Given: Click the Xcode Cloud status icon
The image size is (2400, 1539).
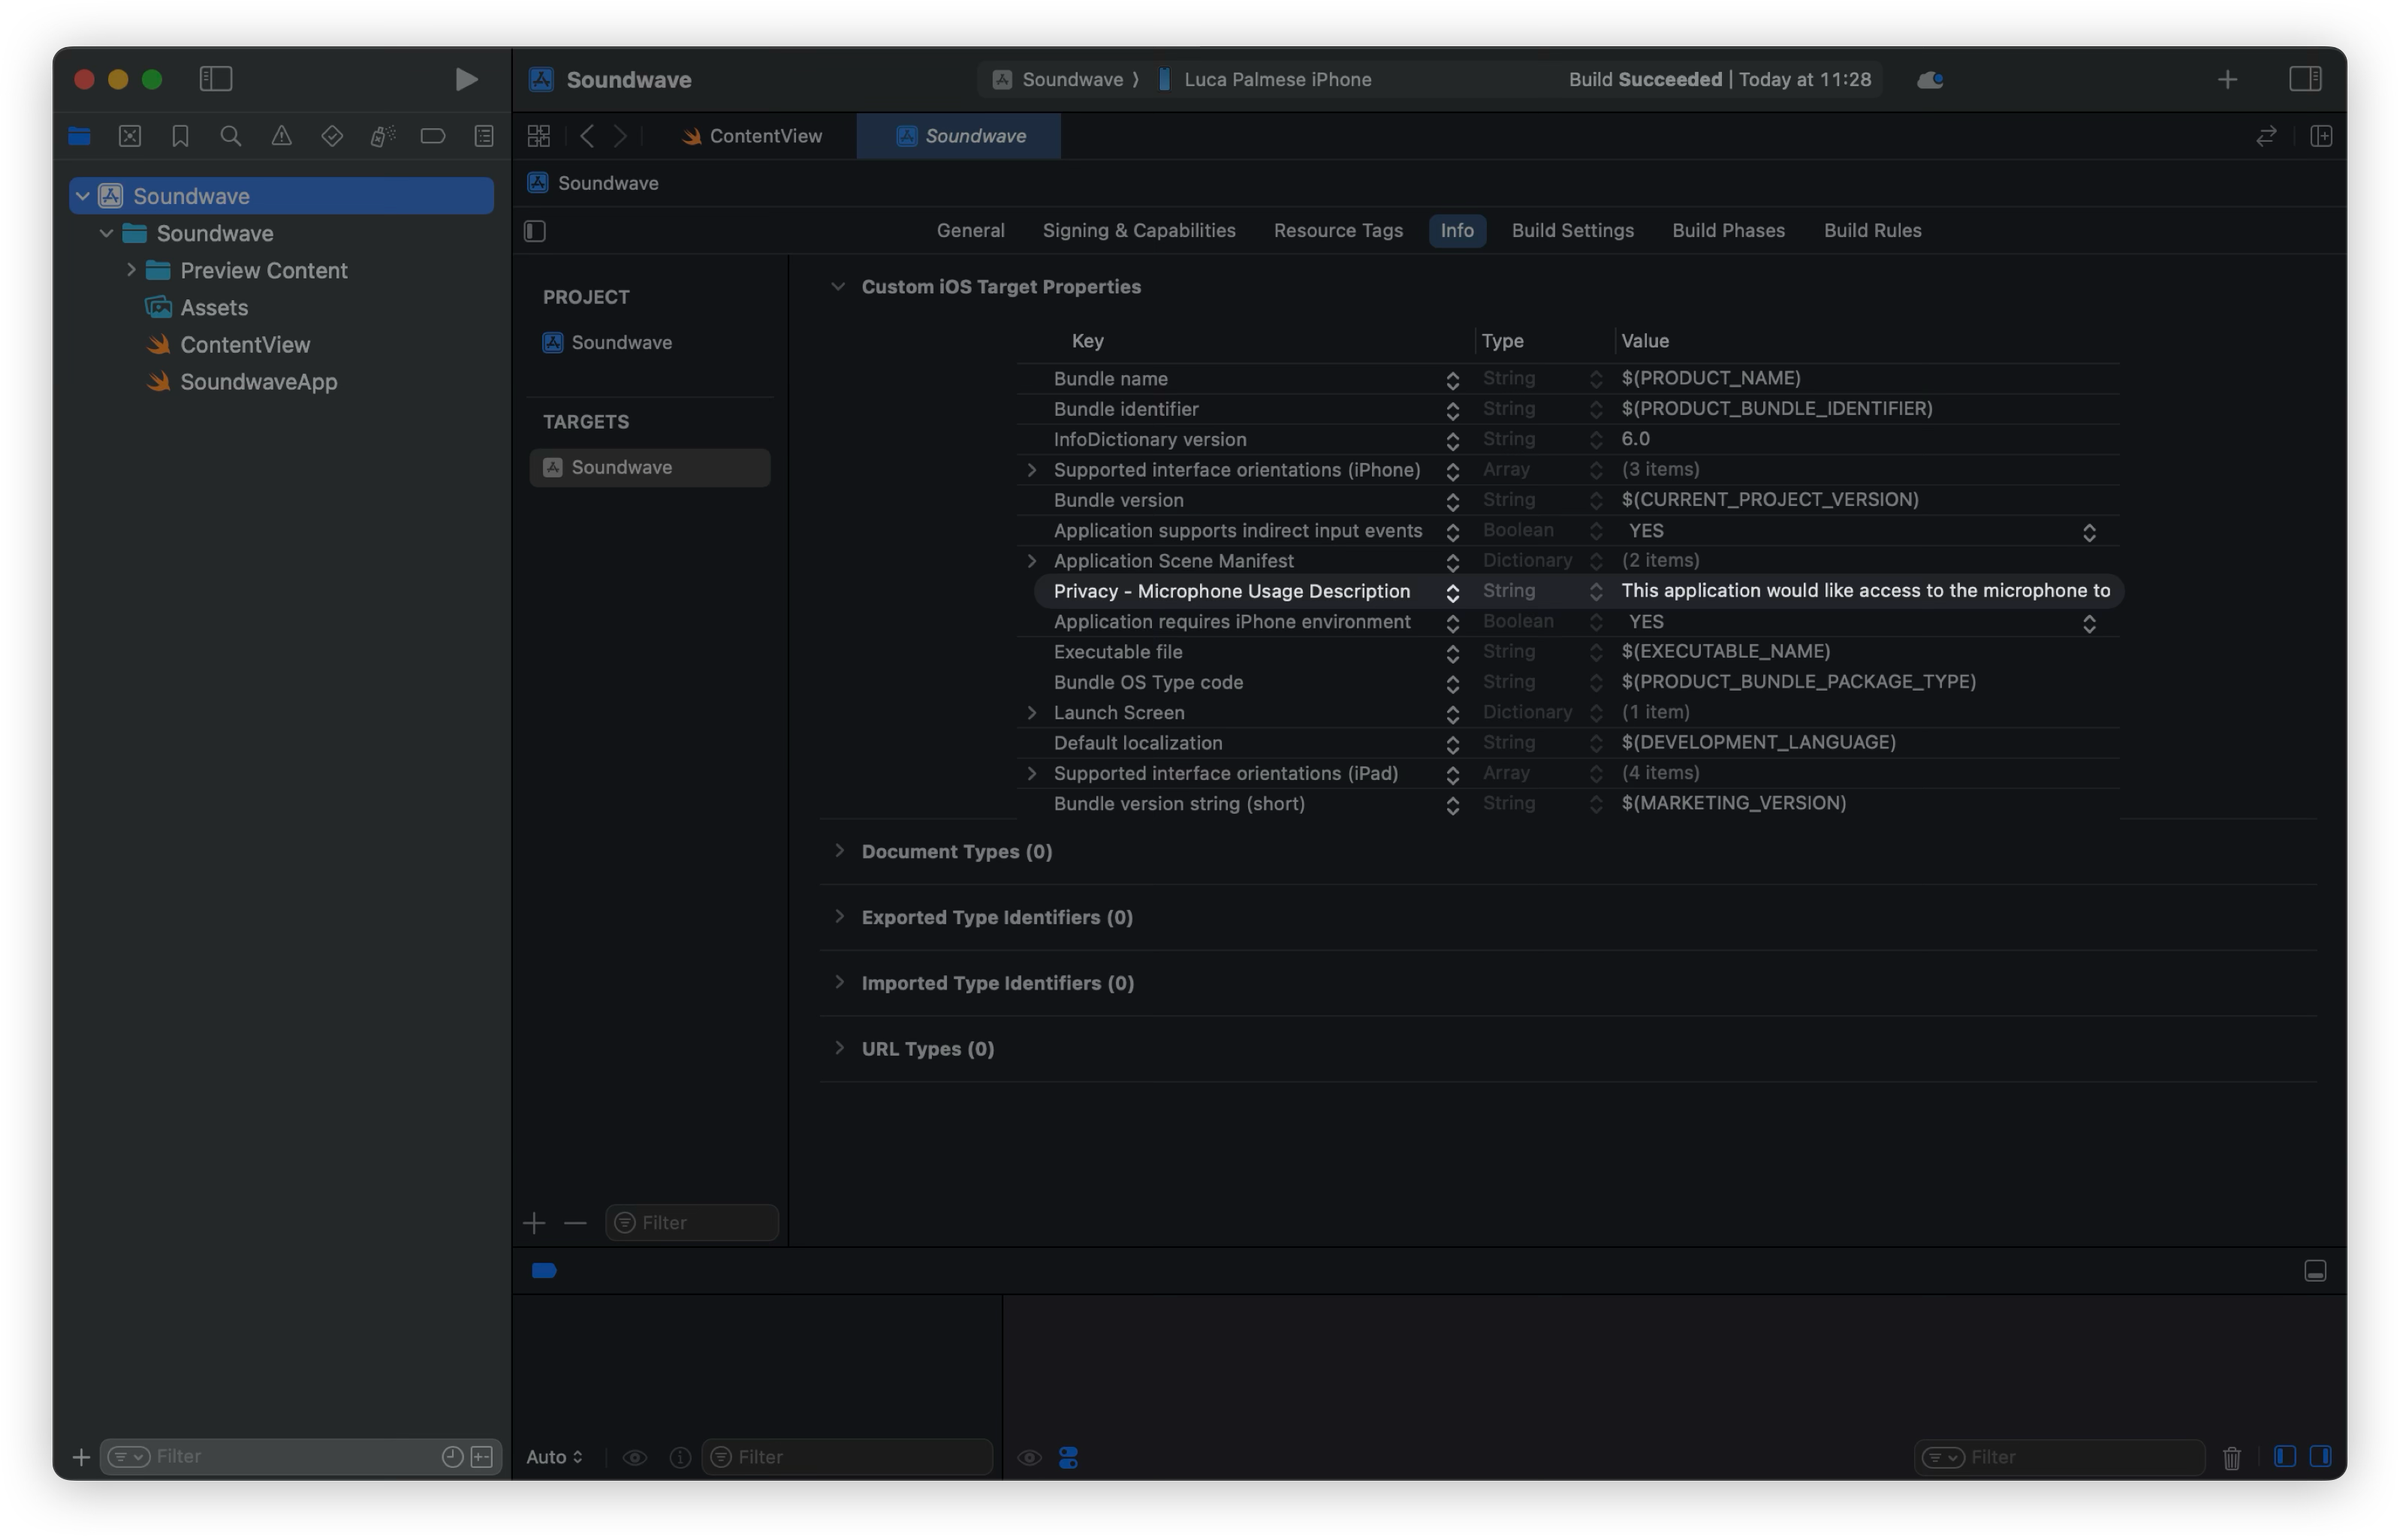Looking at the screenshot, I should coord(1930,79).
